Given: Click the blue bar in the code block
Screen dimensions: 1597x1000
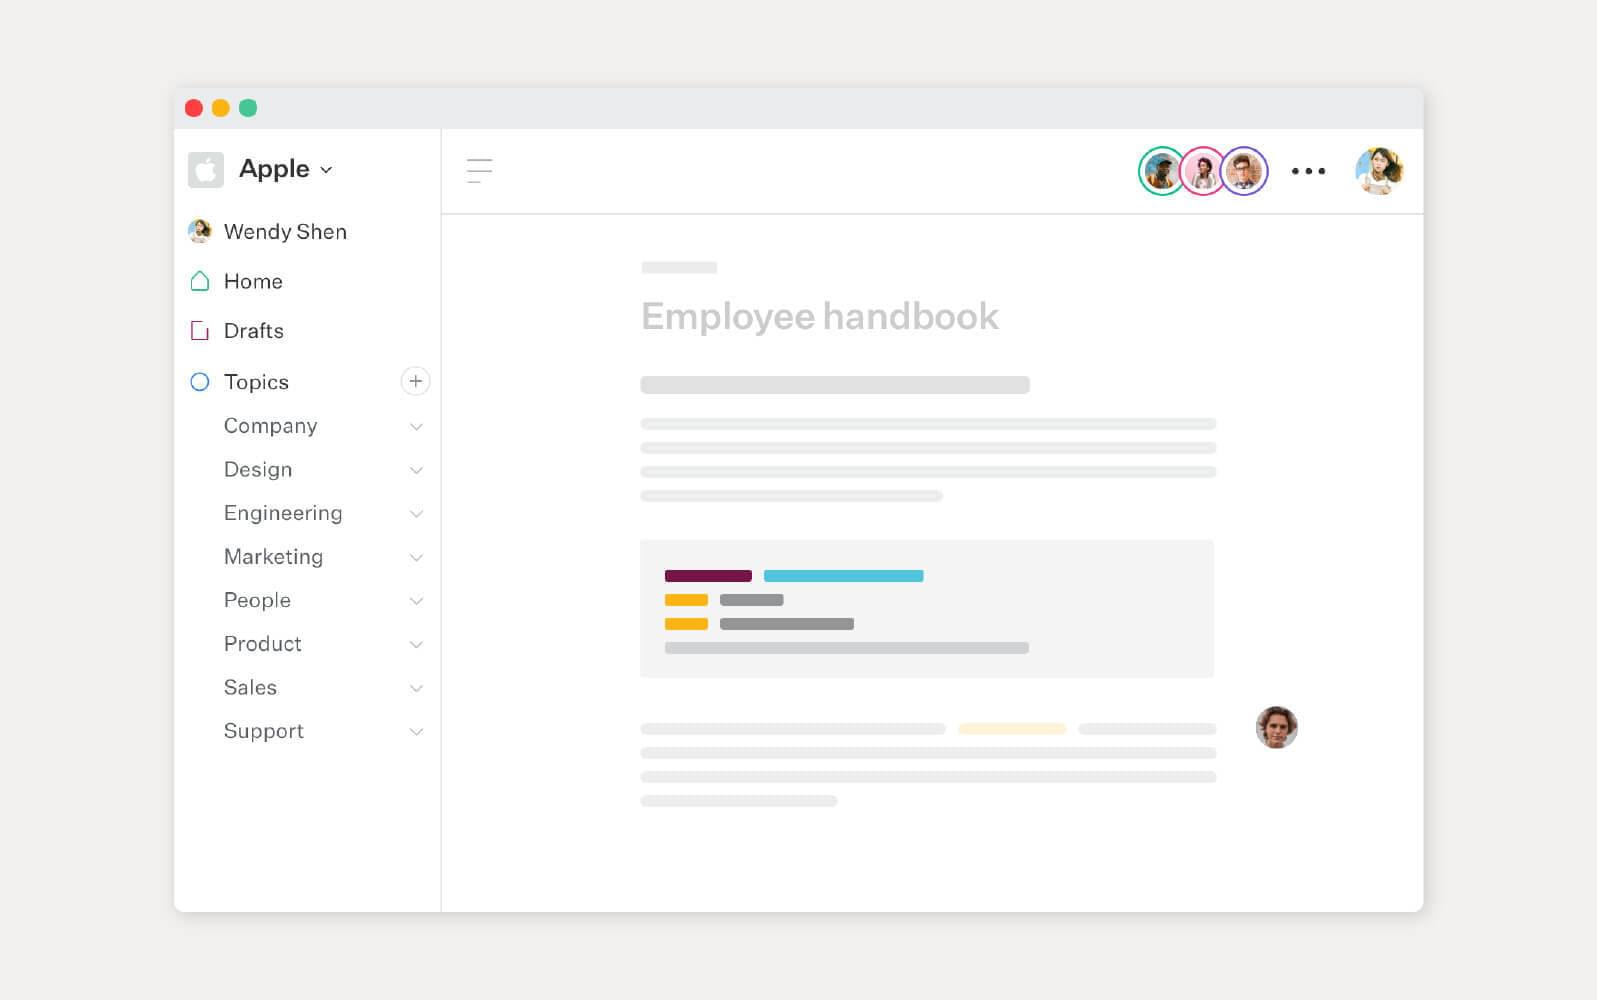Looking at the screenshot, I should pos(843,576).
